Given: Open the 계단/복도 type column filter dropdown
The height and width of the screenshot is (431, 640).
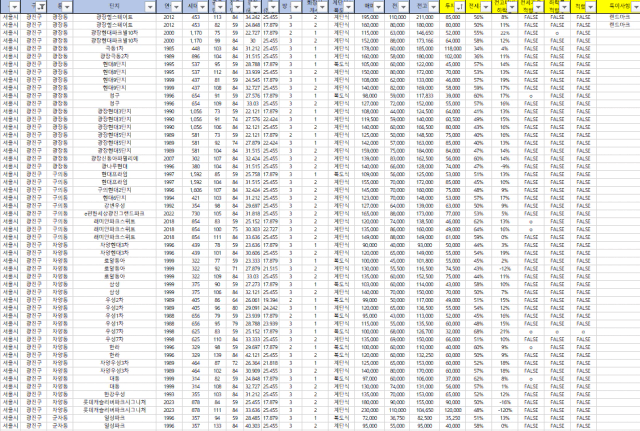Looking at the screenshot, I should tap(348, 7).
